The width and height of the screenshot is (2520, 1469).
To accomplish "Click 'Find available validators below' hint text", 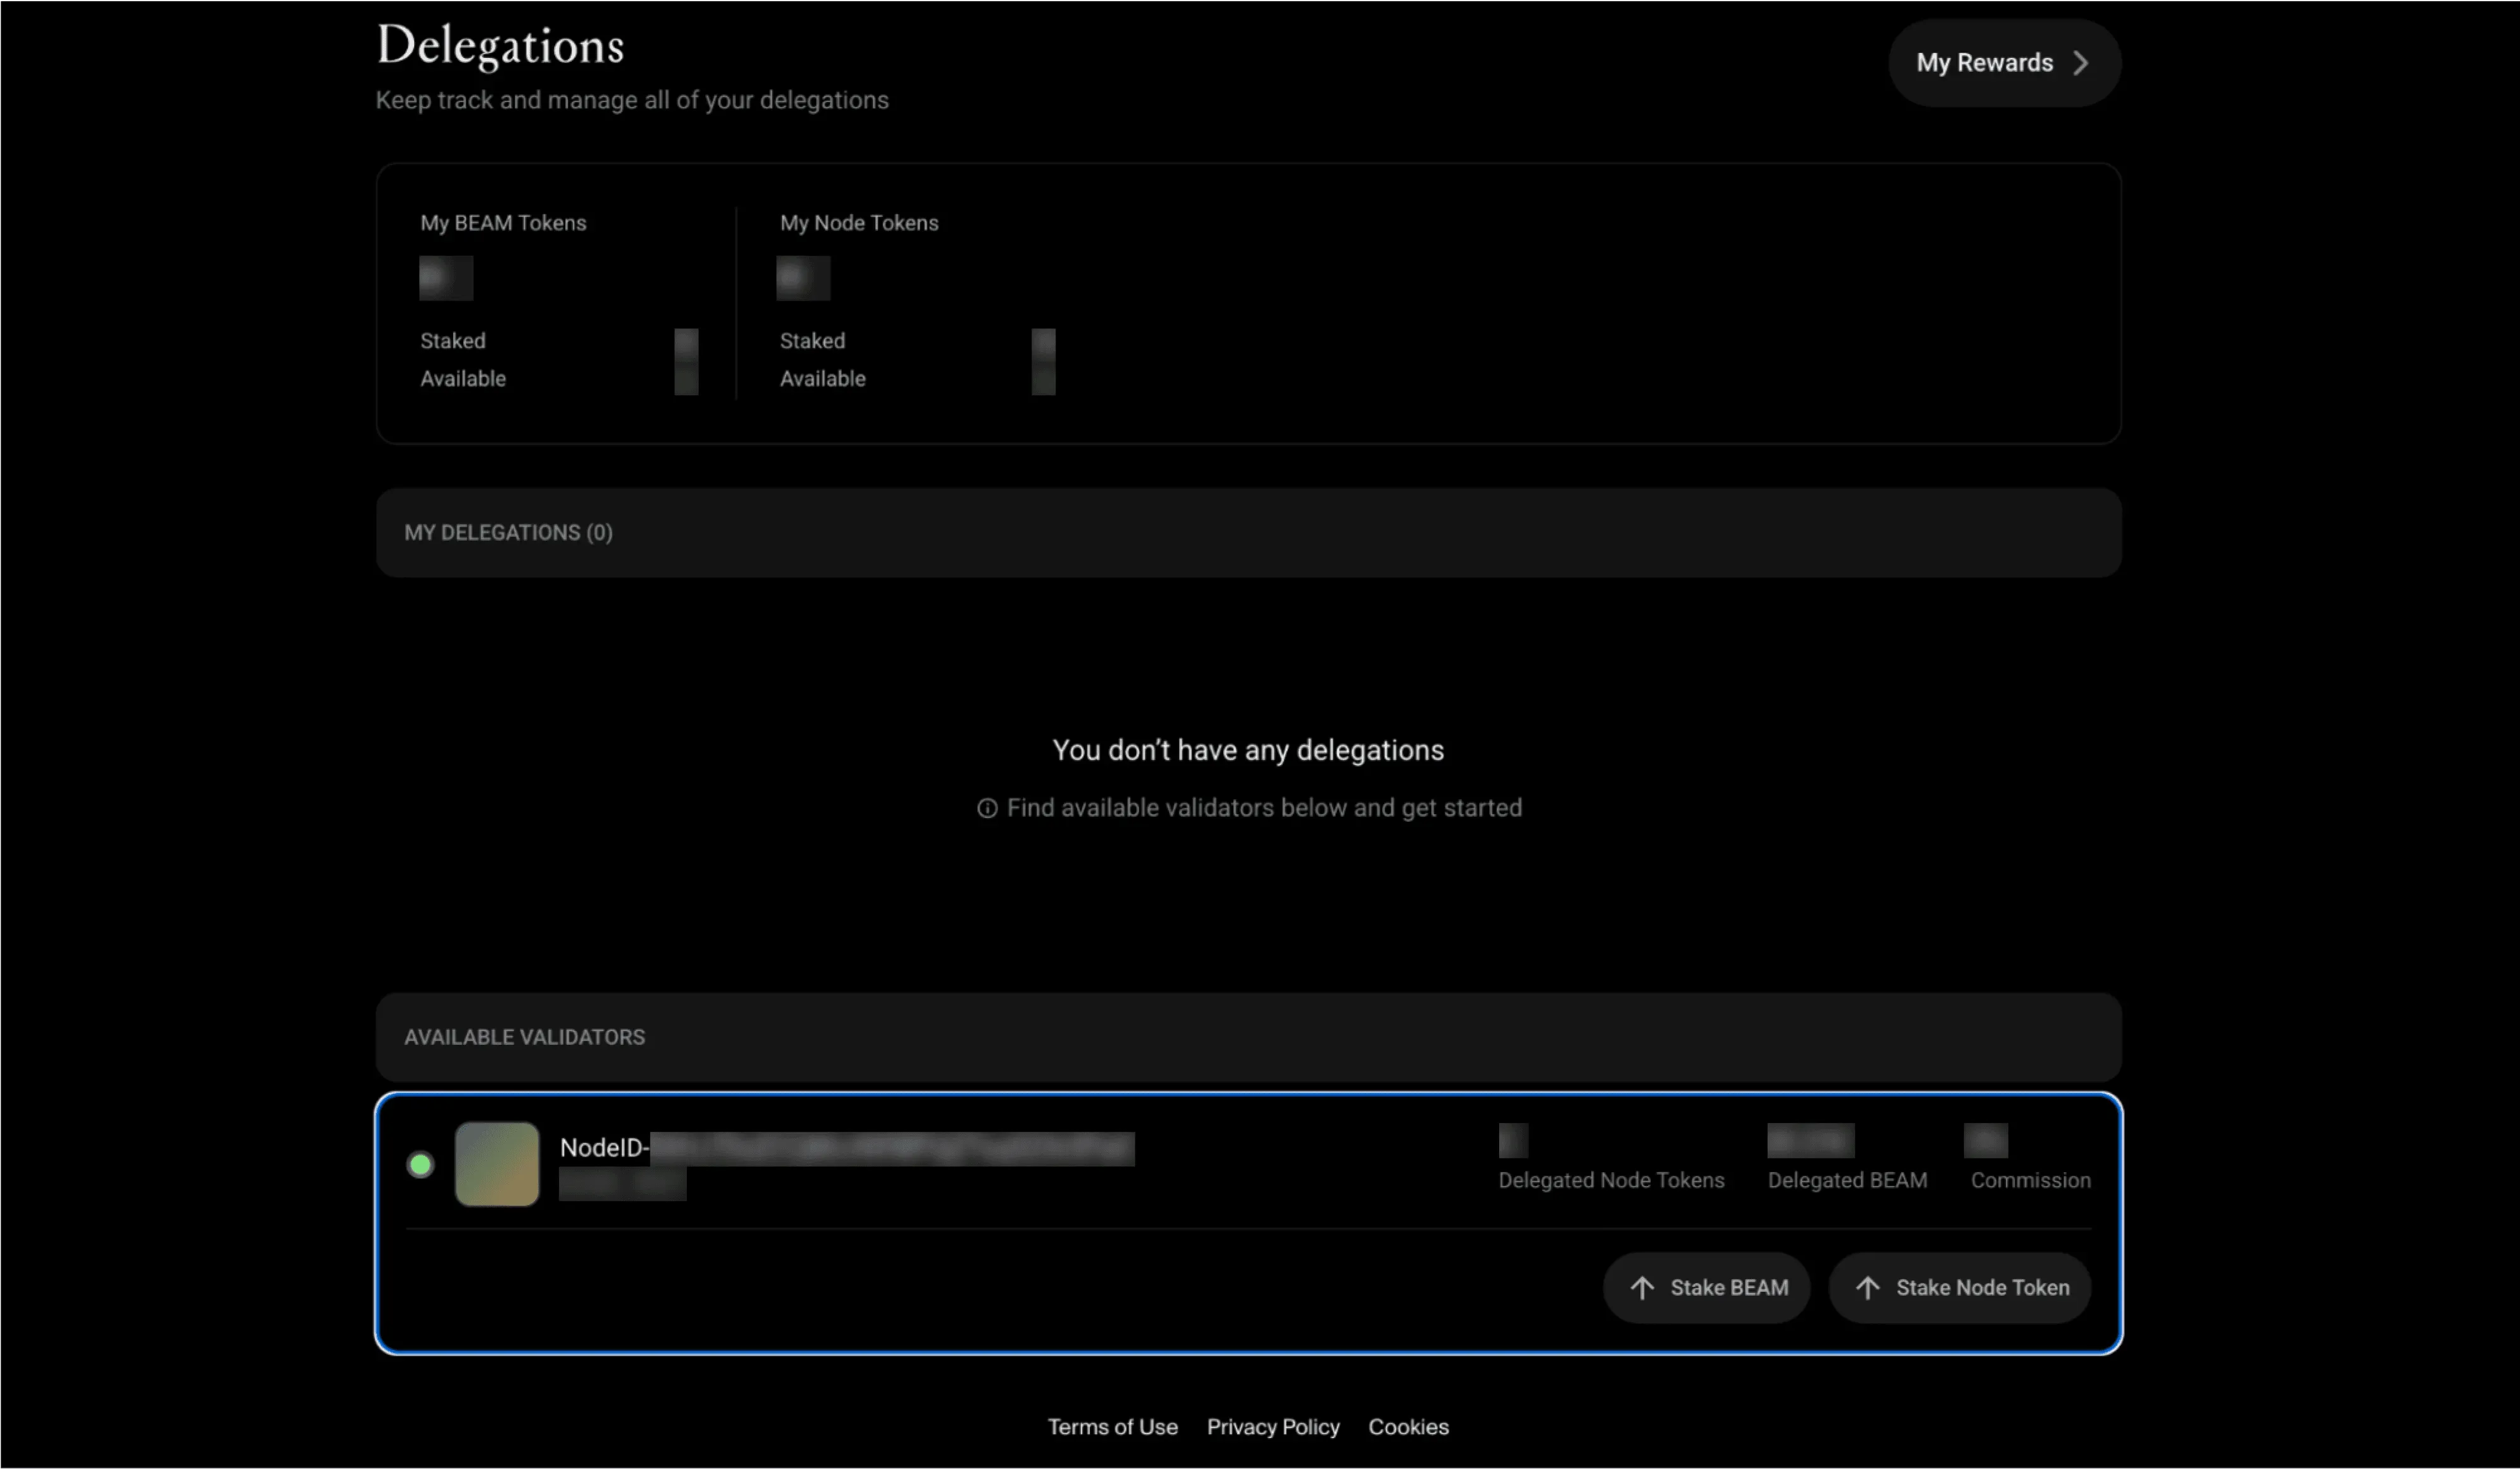I will (1264, 808).
